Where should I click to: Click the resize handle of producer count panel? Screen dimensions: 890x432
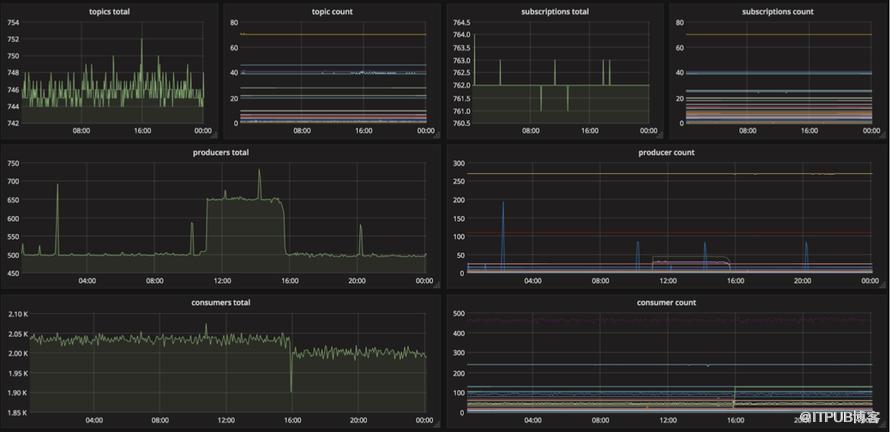pyautogui.click(x=882, y=286)
